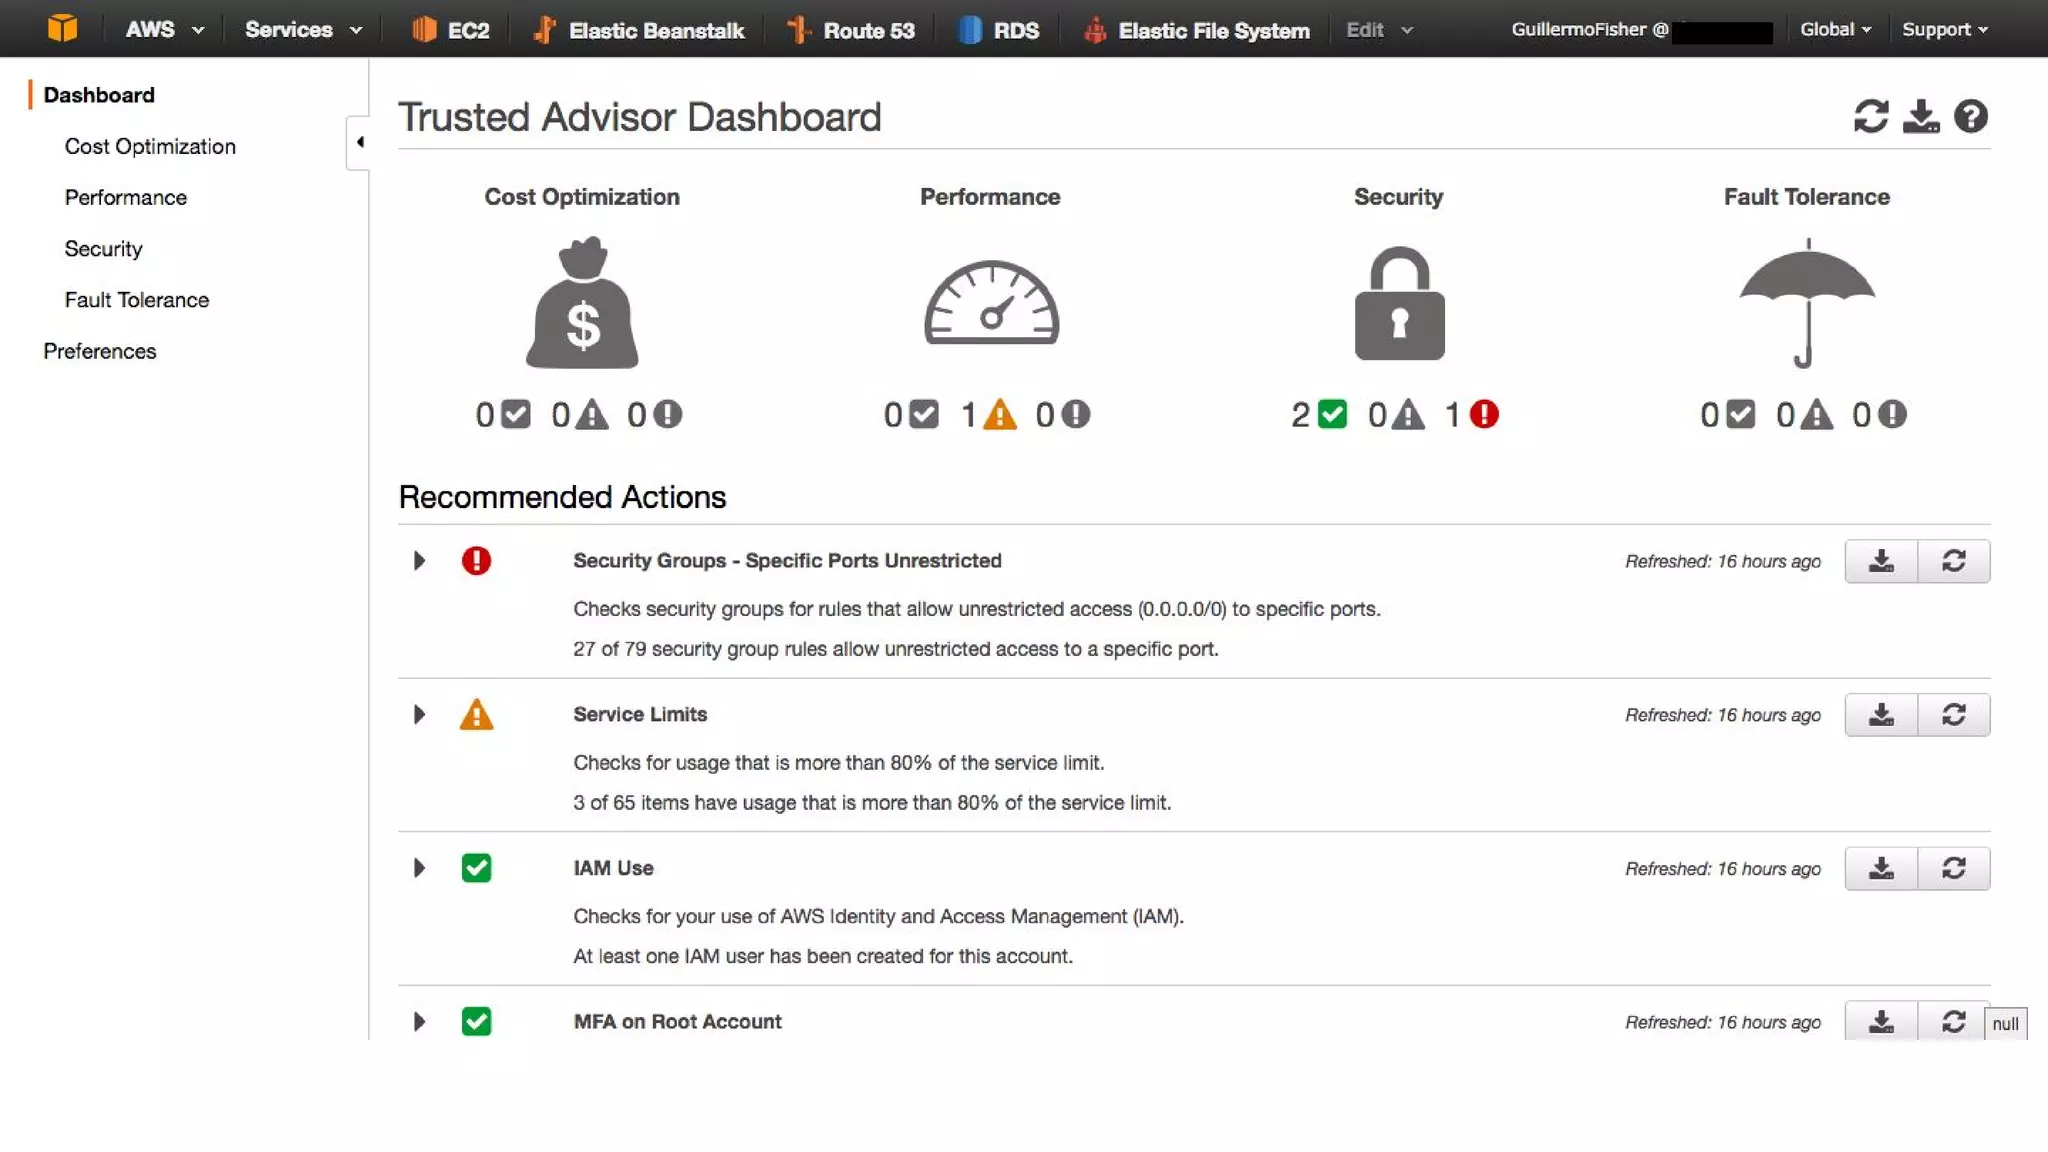Click the Cost Optimization money bag icon
This screenshot has height=1152, width=2048.
coord(582,304)
